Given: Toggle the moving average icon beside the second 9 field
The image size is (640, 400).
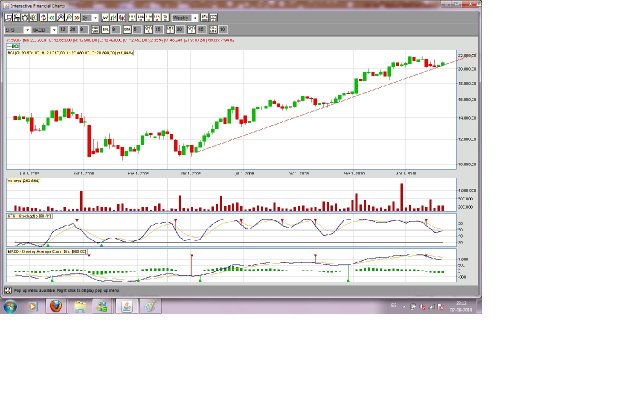Looking at the screenshot, I should pyautogui.click(x=105, y=29).
